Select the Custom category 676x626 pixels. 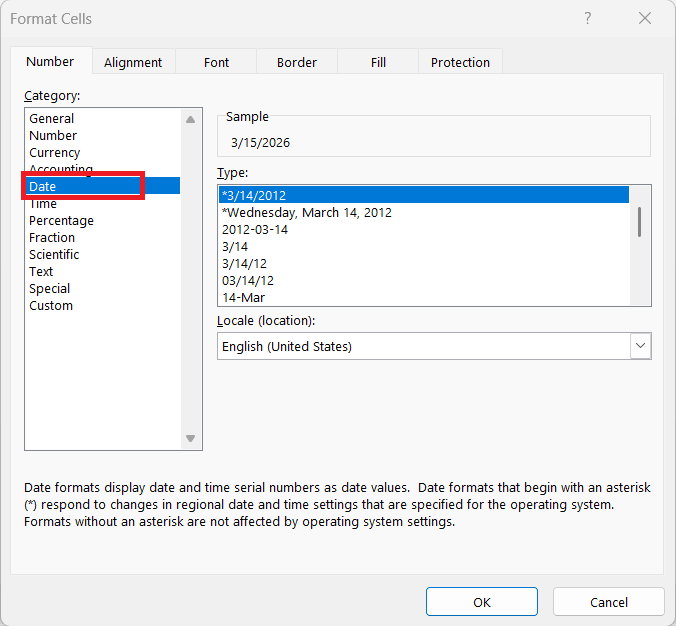tap(51, 306)
